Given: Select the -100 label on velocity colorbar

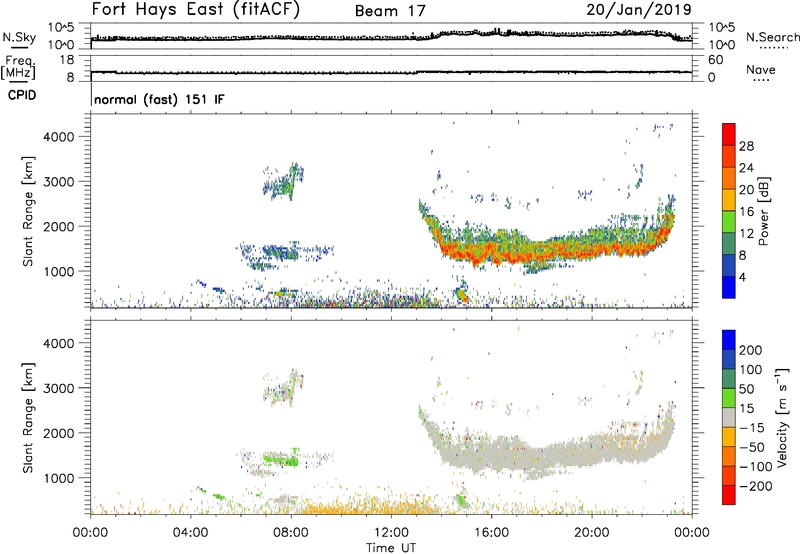Looking at the screenshot, I should point(756,467).
